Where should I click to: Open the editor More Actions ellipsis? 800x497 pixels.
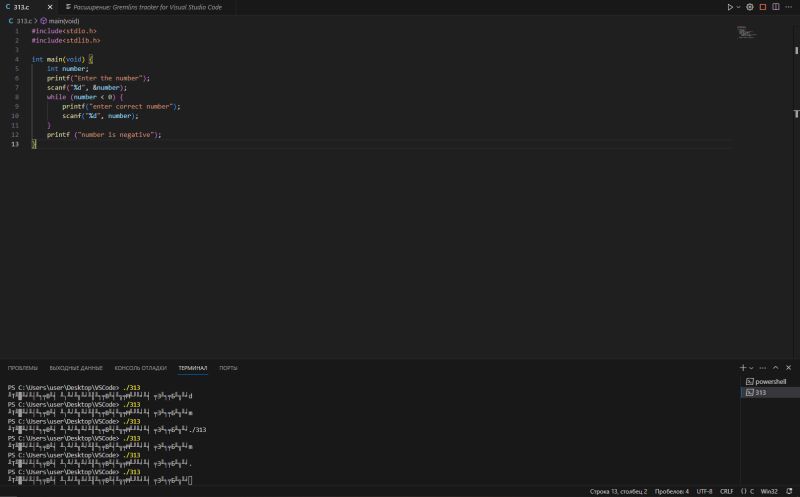point(789,7)
